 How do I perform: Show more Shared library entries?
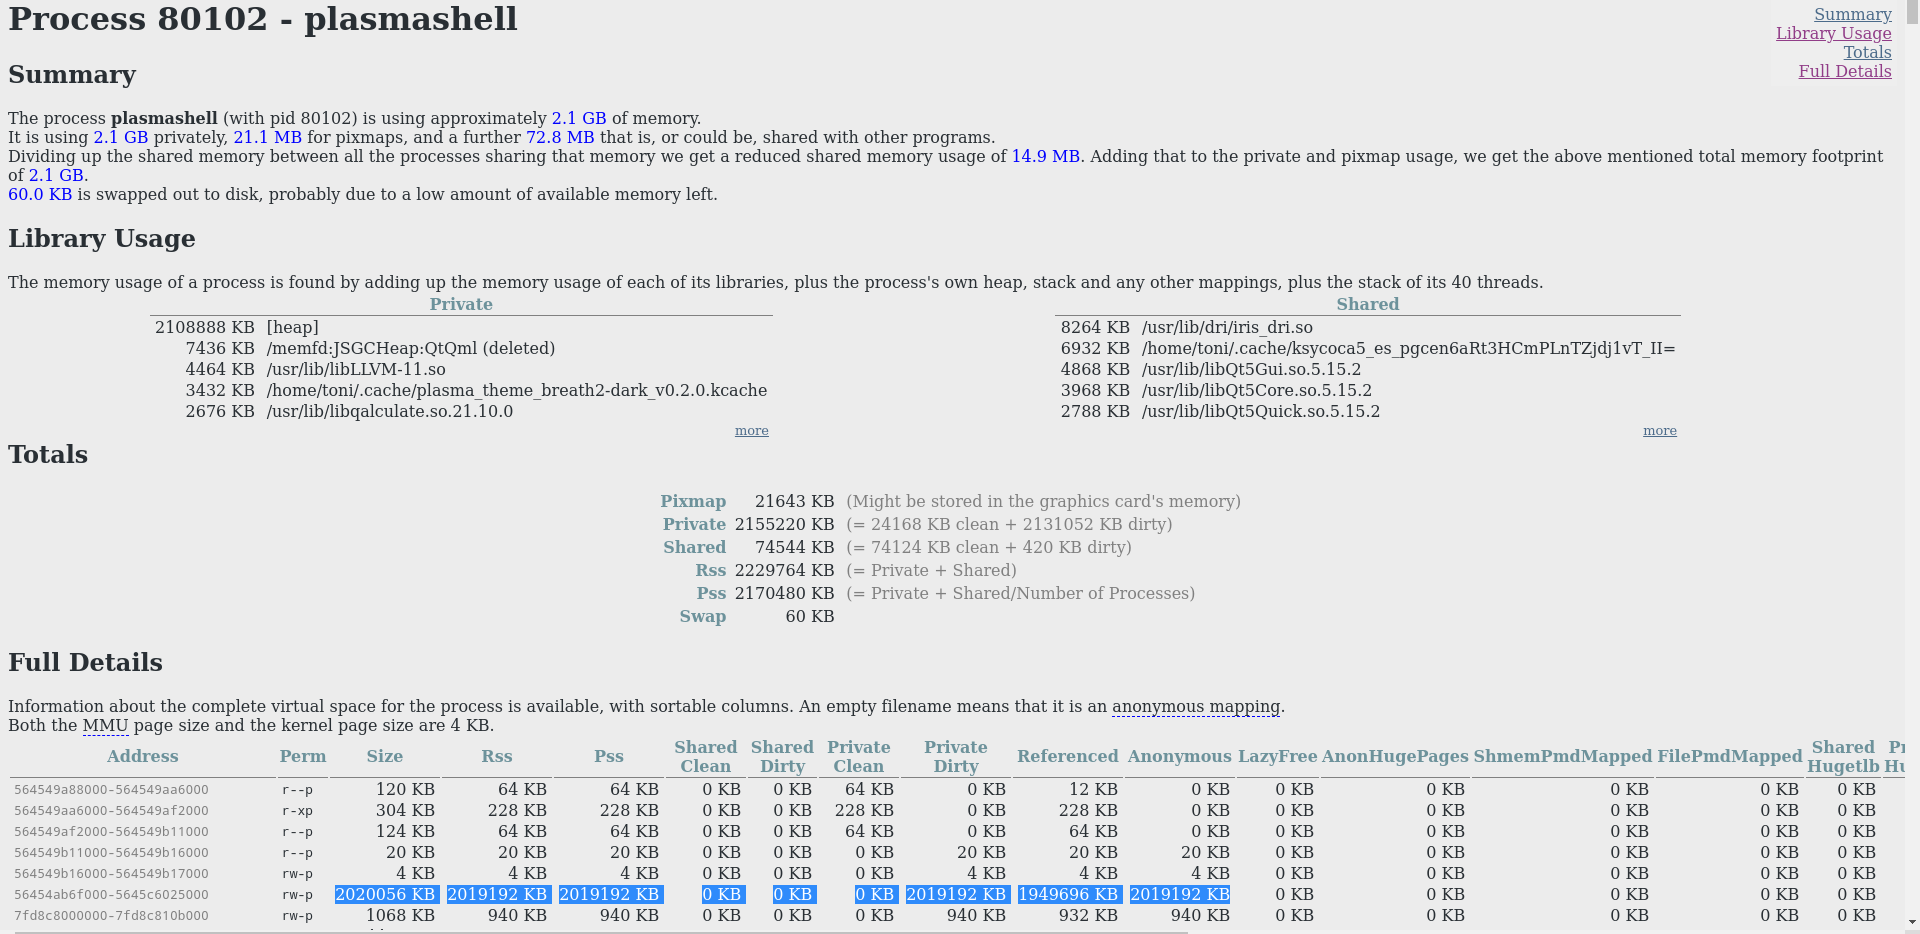[1659, 431]
